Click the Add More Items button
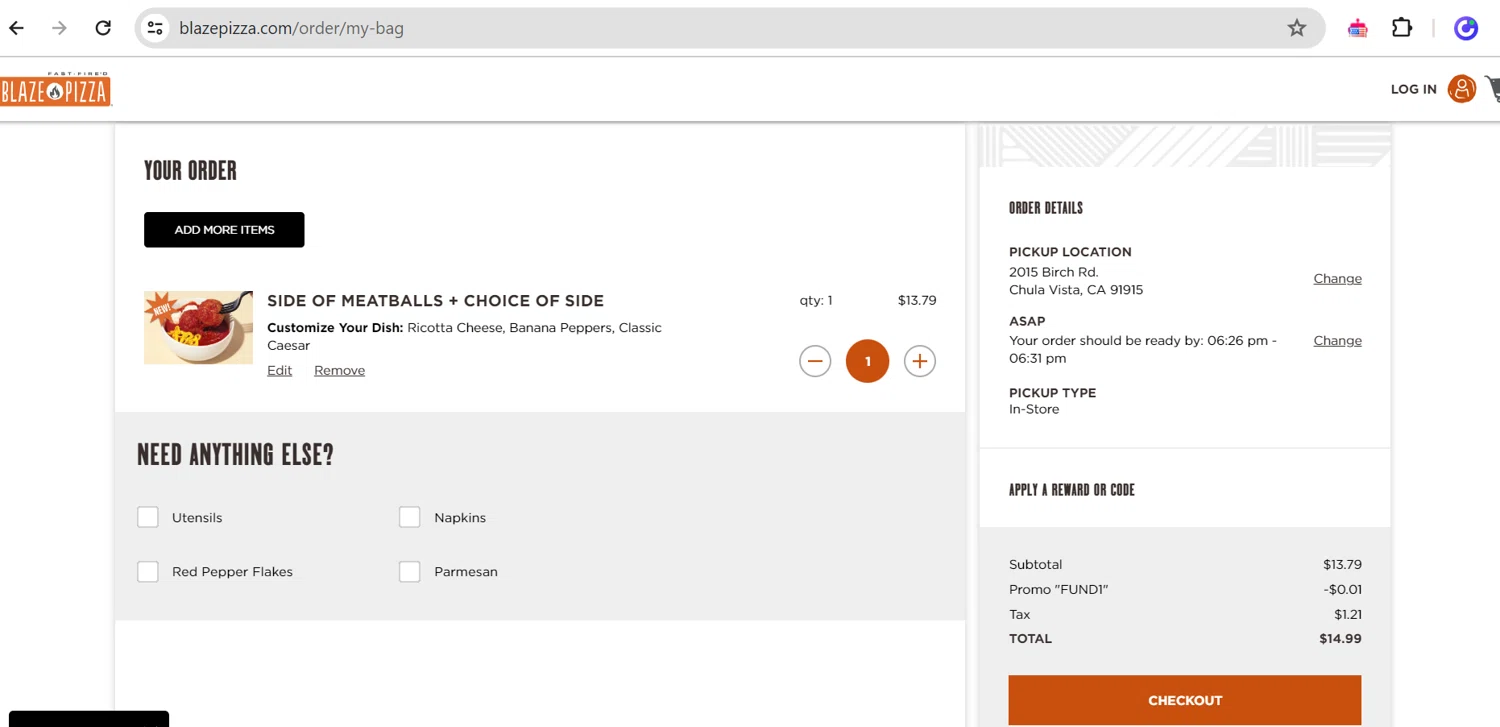 coord(224,230)
